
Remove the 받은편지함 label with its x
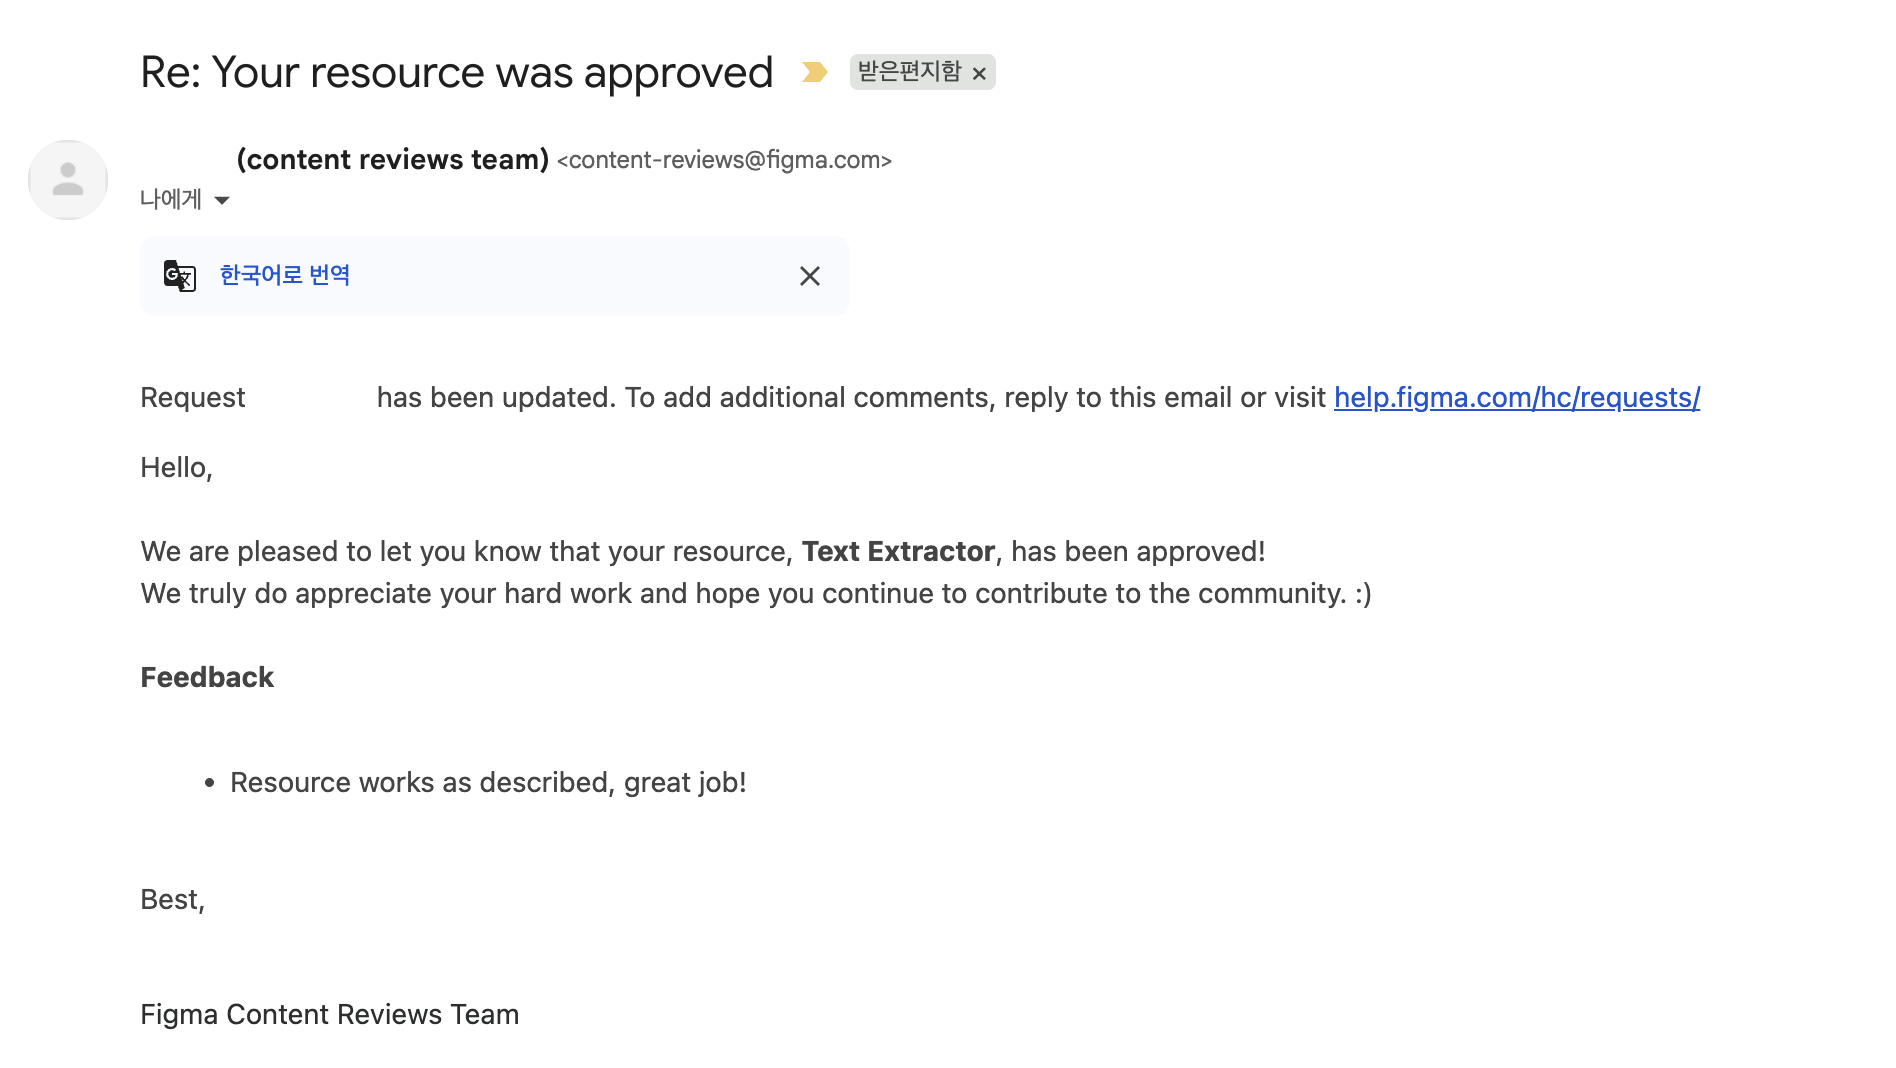pyautogui.click(x=980, y=73)
